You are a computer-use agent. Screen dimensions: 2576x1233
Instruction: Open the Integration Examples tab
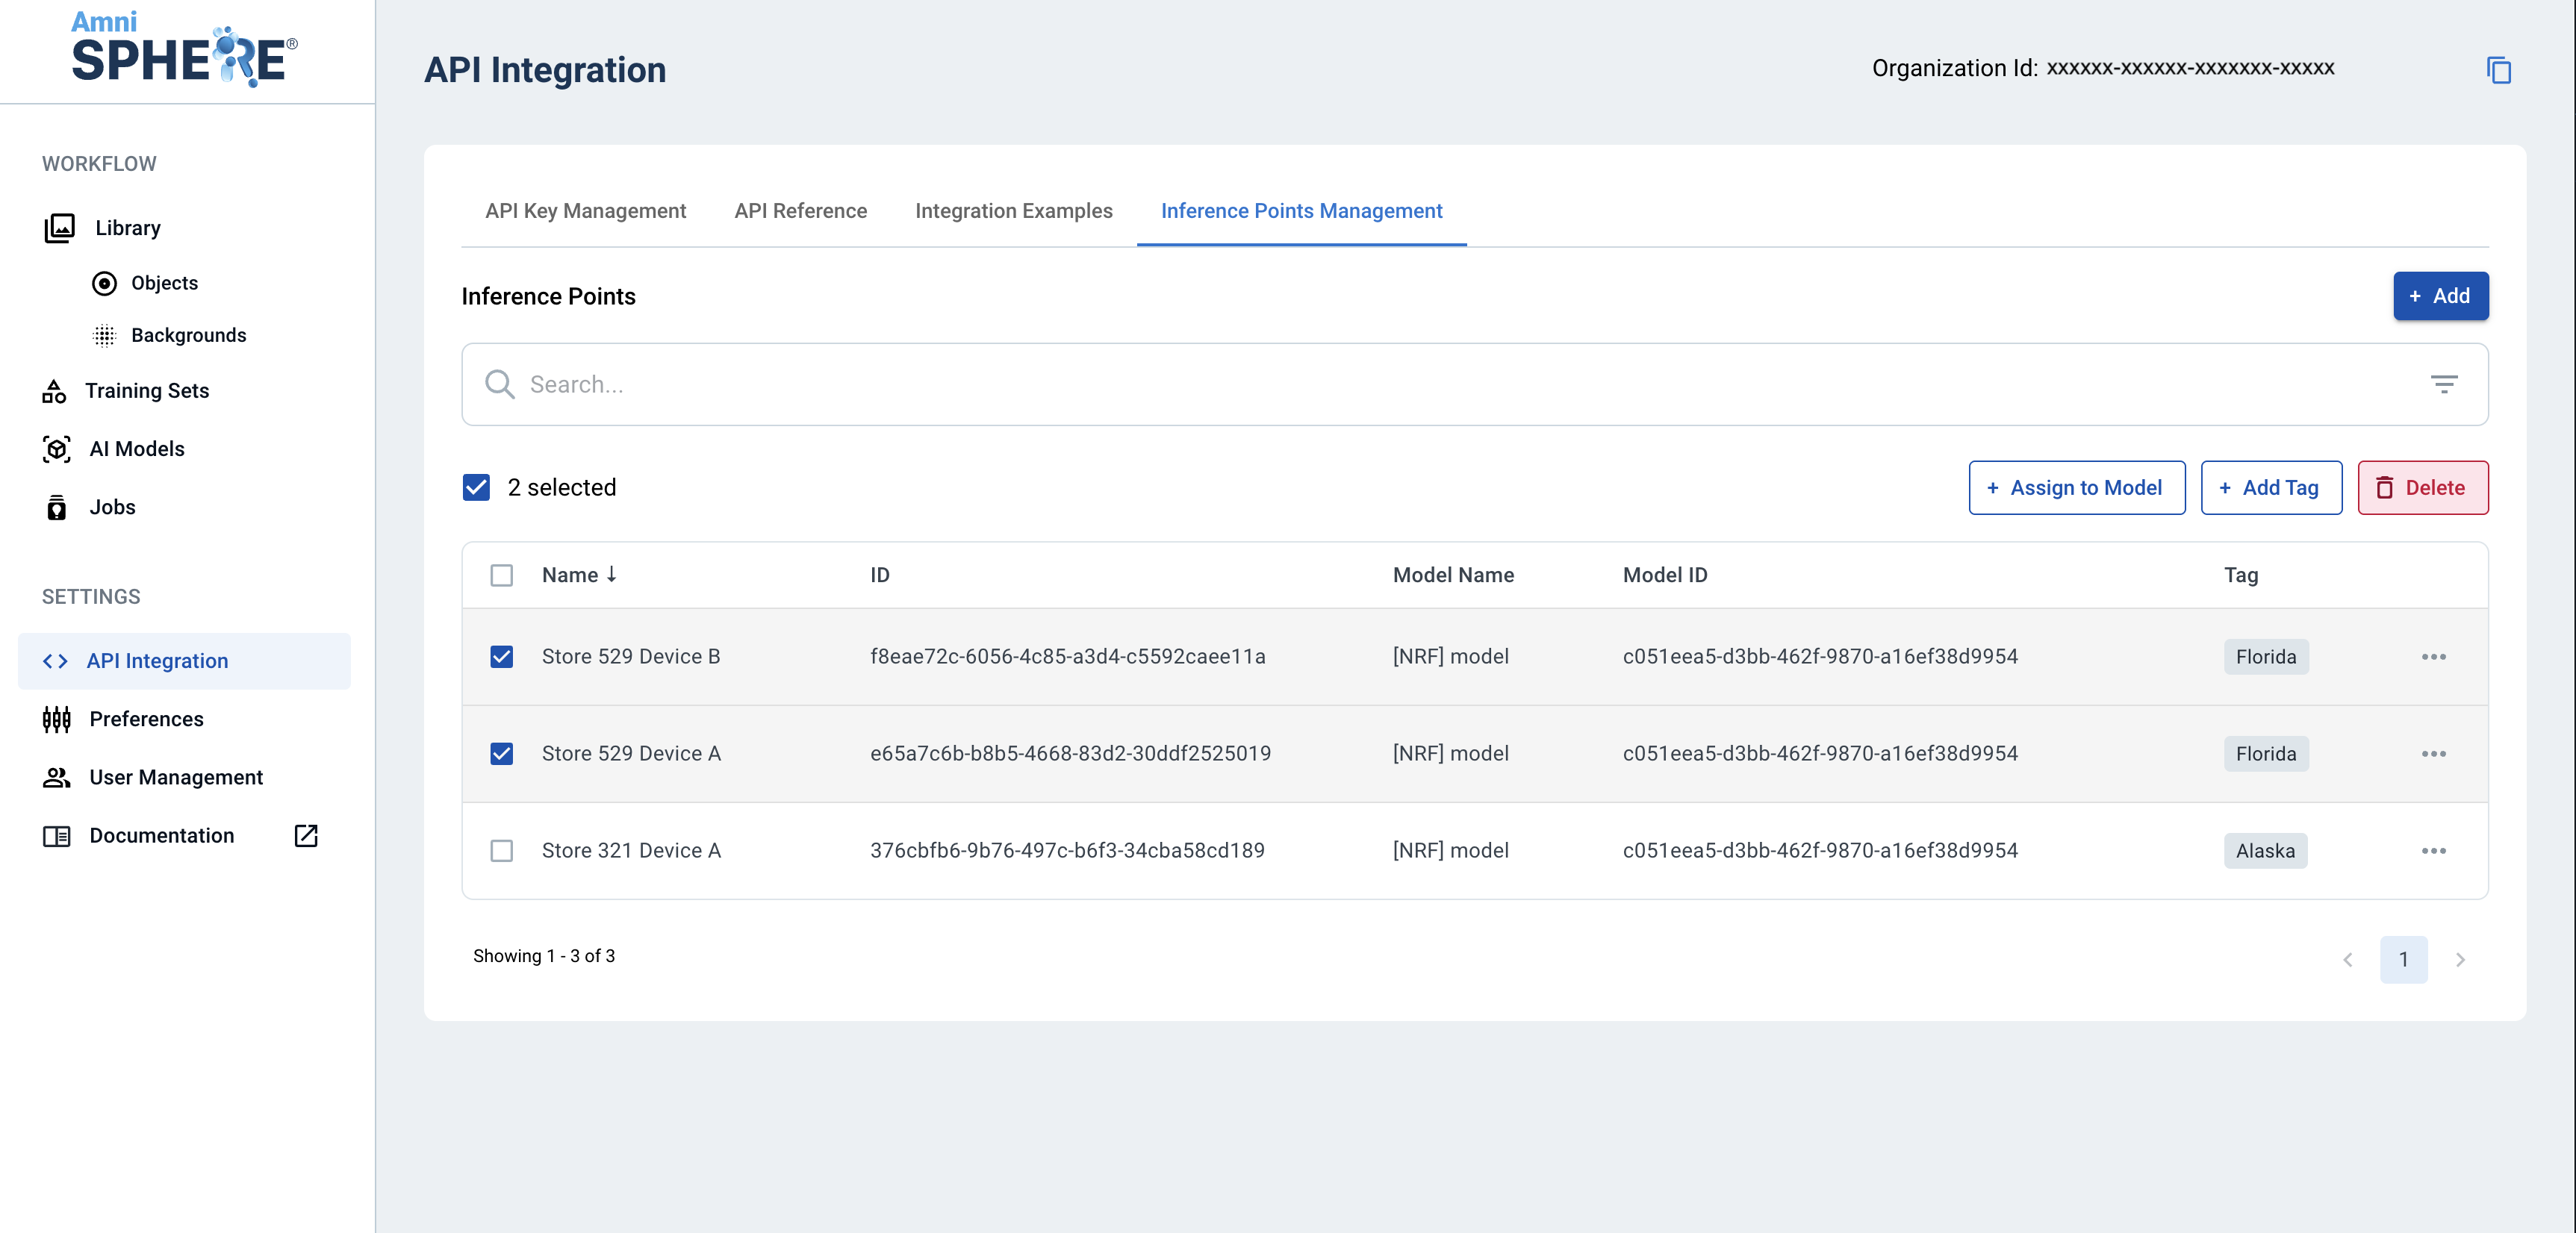coord(1013,211)
